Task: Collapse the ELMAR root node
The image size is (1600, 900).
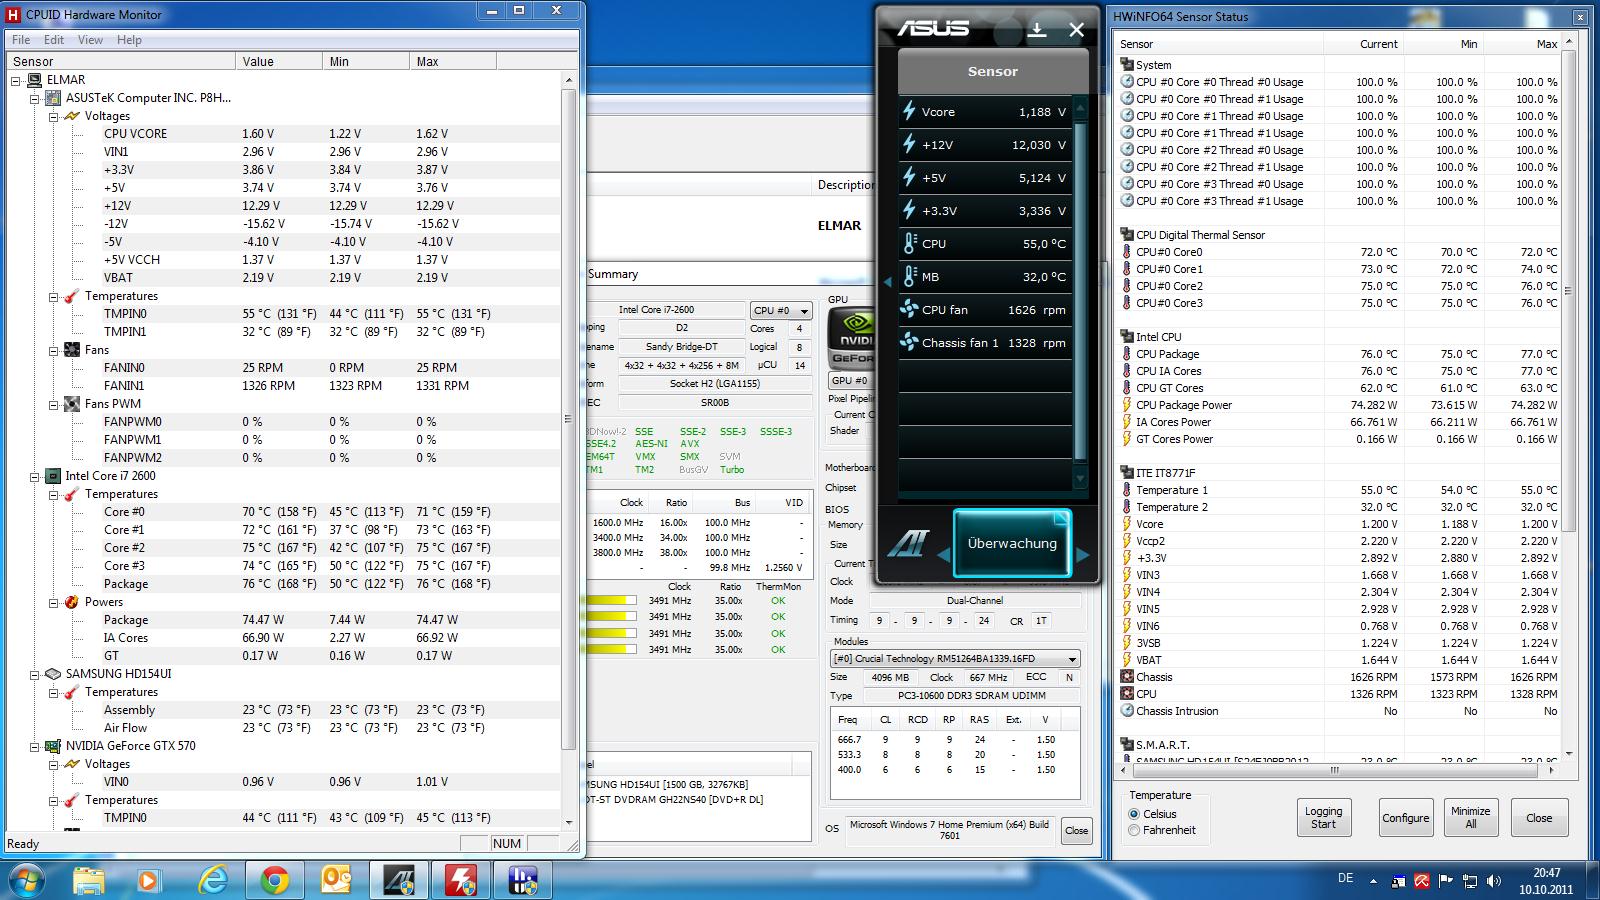Action: pos(16,80)
